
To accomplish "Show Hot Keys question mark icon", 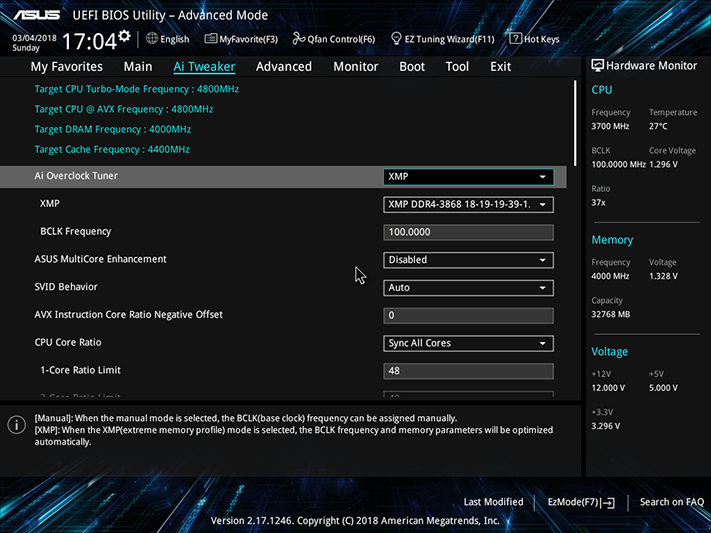I will tap(515, 39).
